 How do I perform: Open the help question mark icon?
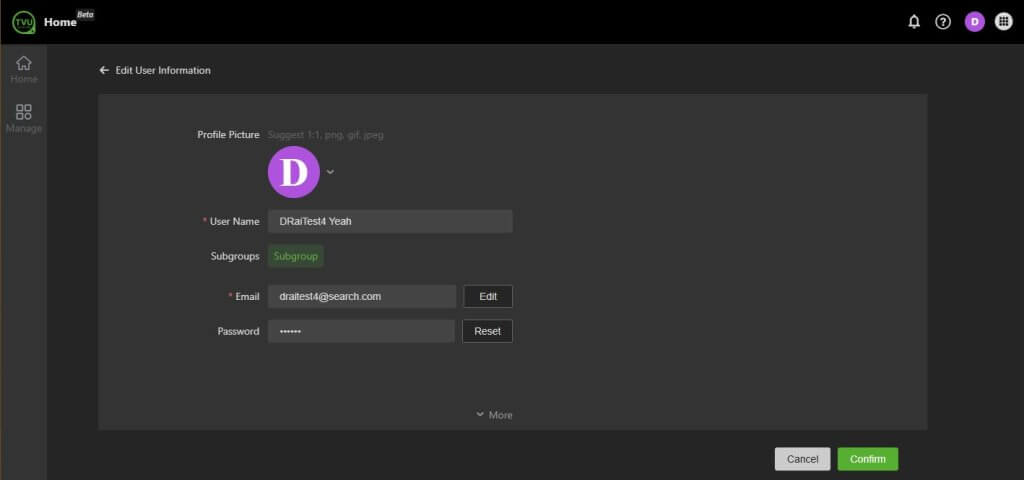[942, 22]
